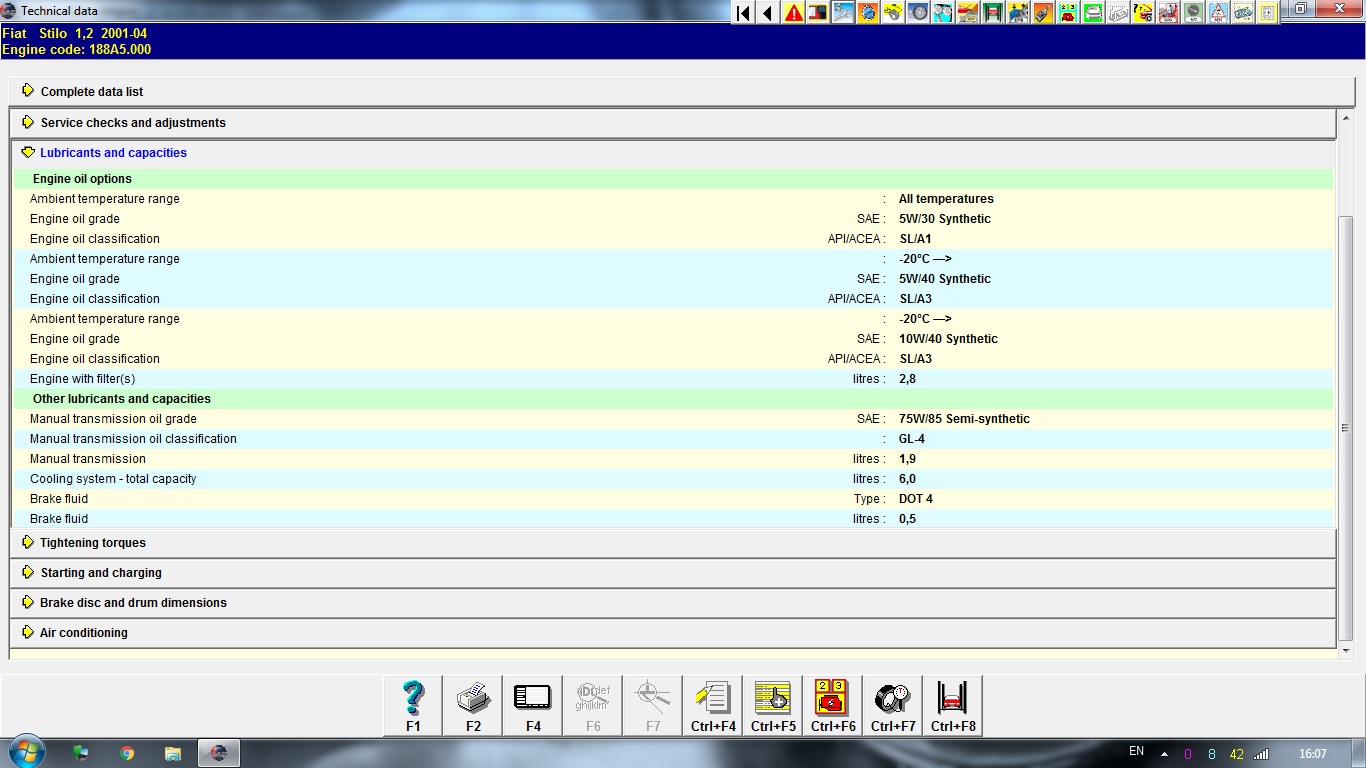Go to first page with skip-back arrow
This screenshot has width=1366, height=768.
(x=743, y=13)
